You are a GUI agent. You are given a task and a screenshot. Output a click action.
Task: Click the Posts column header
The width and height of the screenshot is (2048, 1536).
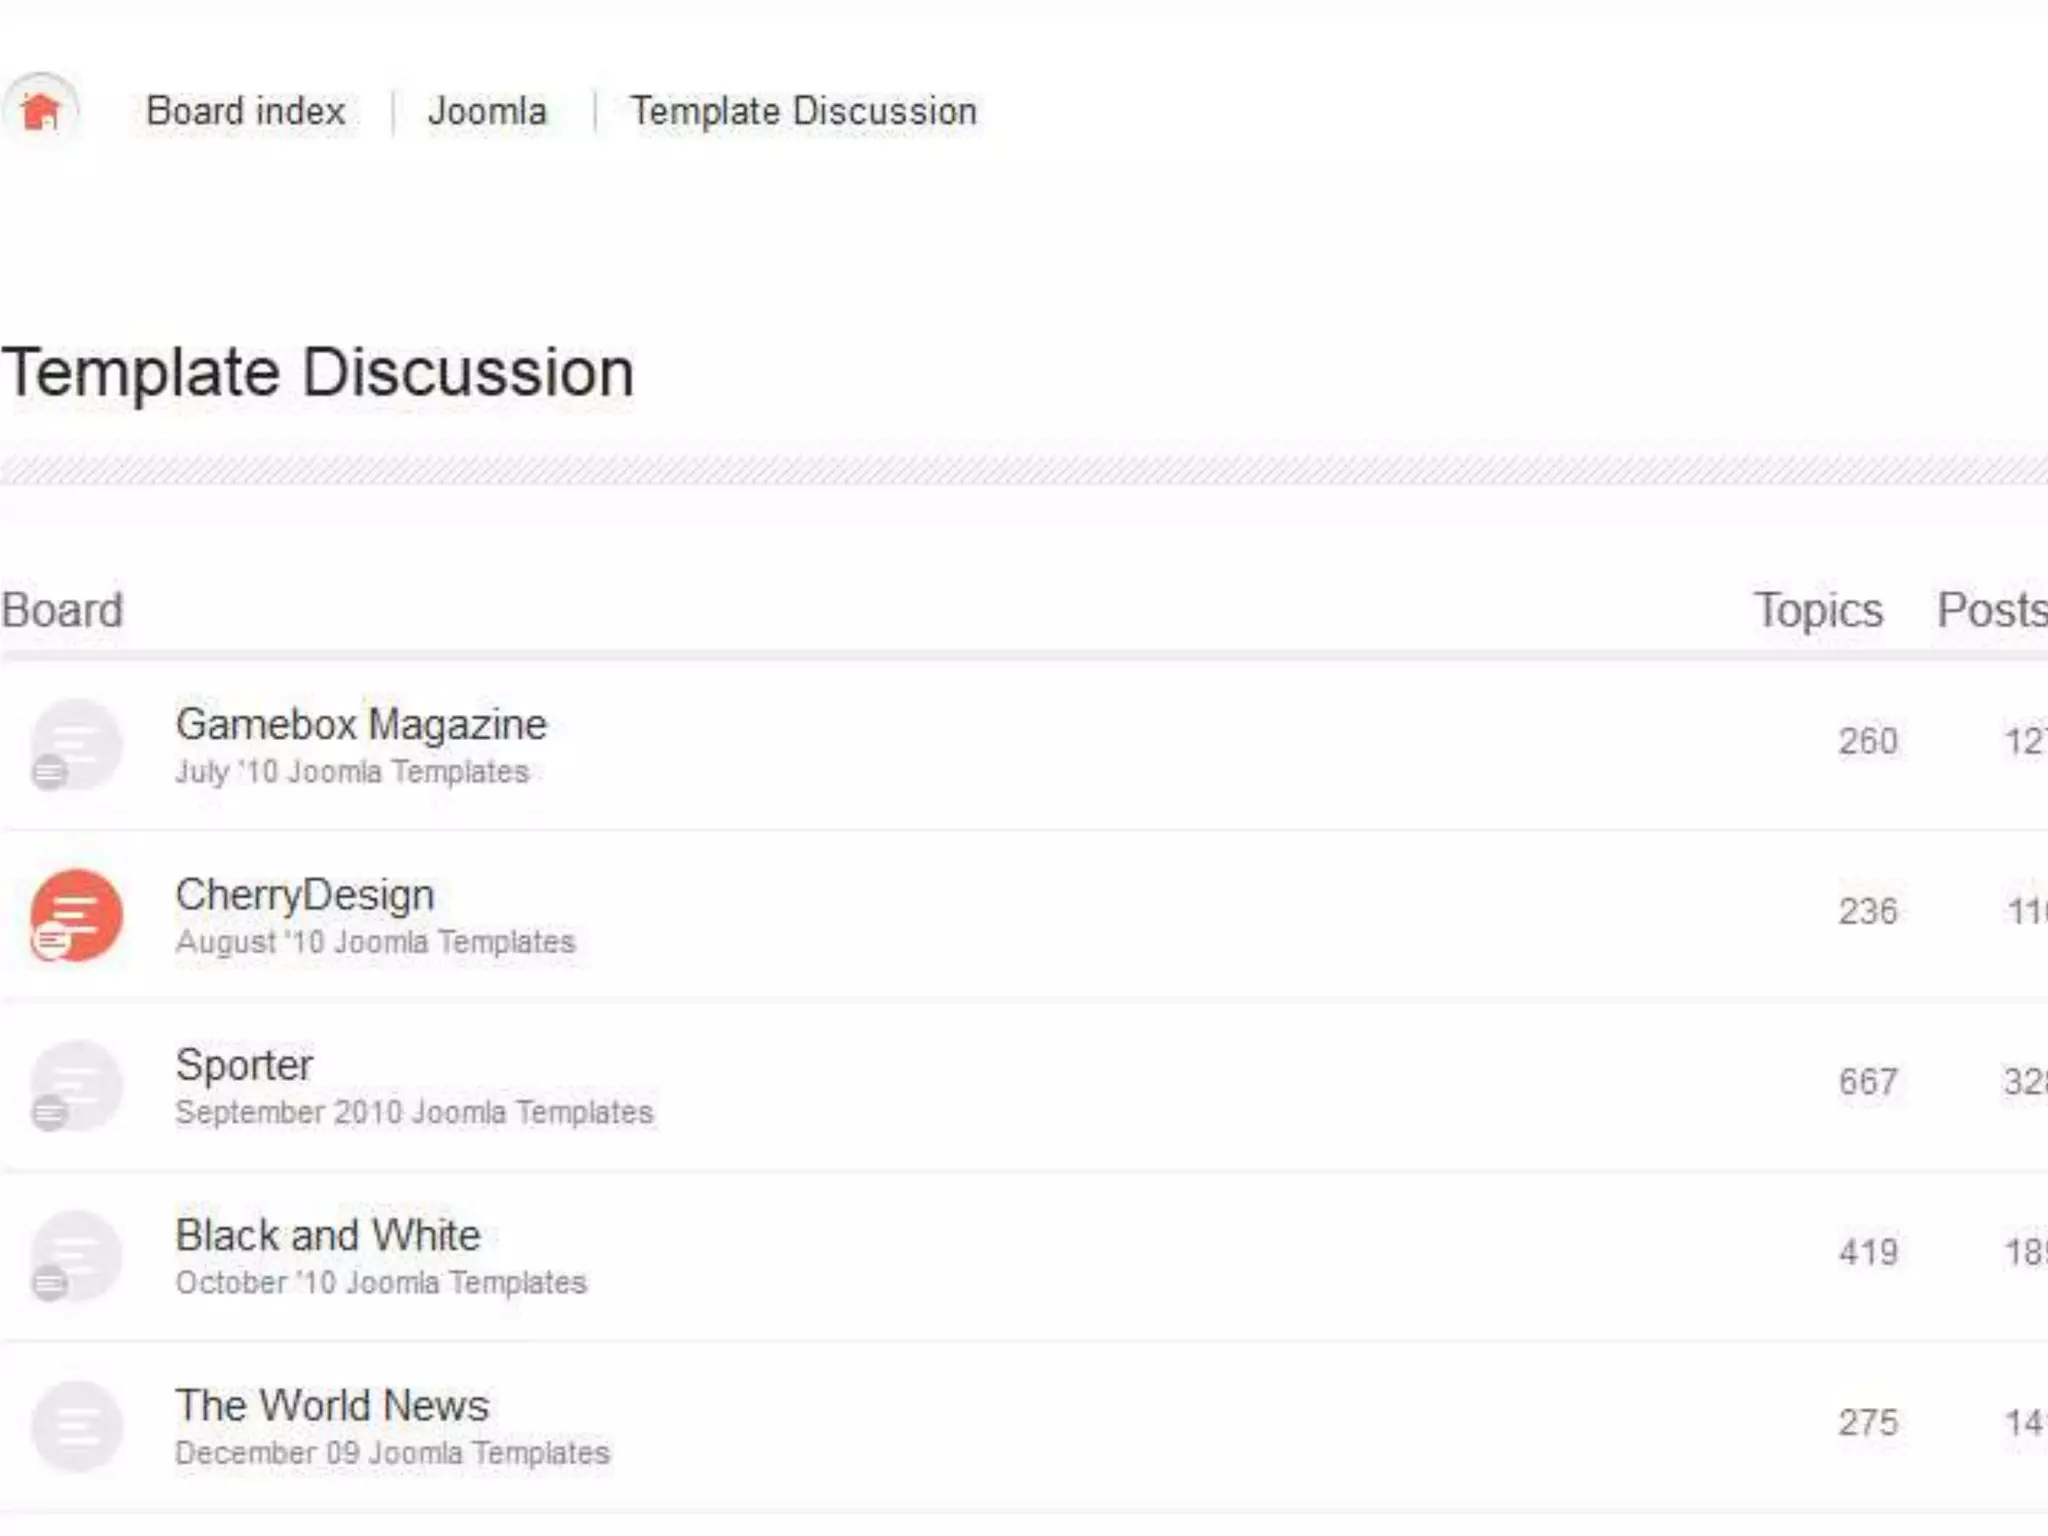(1990, 610)
